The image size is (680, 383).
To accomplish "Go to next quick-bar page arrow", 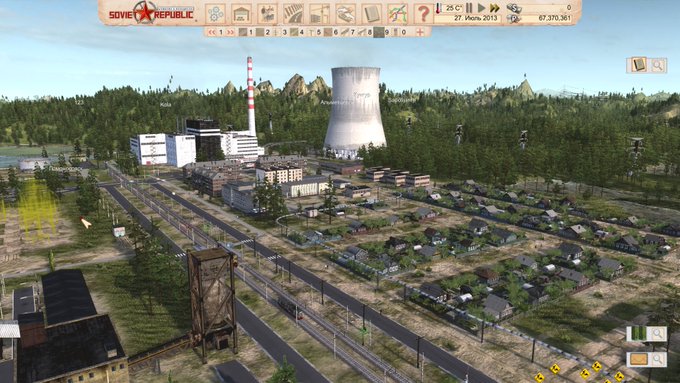I will point(230,32).
